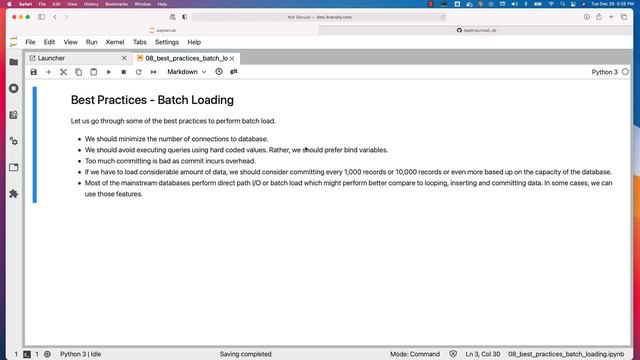Click the notebook trust shield icon

[x=453, y=354]
